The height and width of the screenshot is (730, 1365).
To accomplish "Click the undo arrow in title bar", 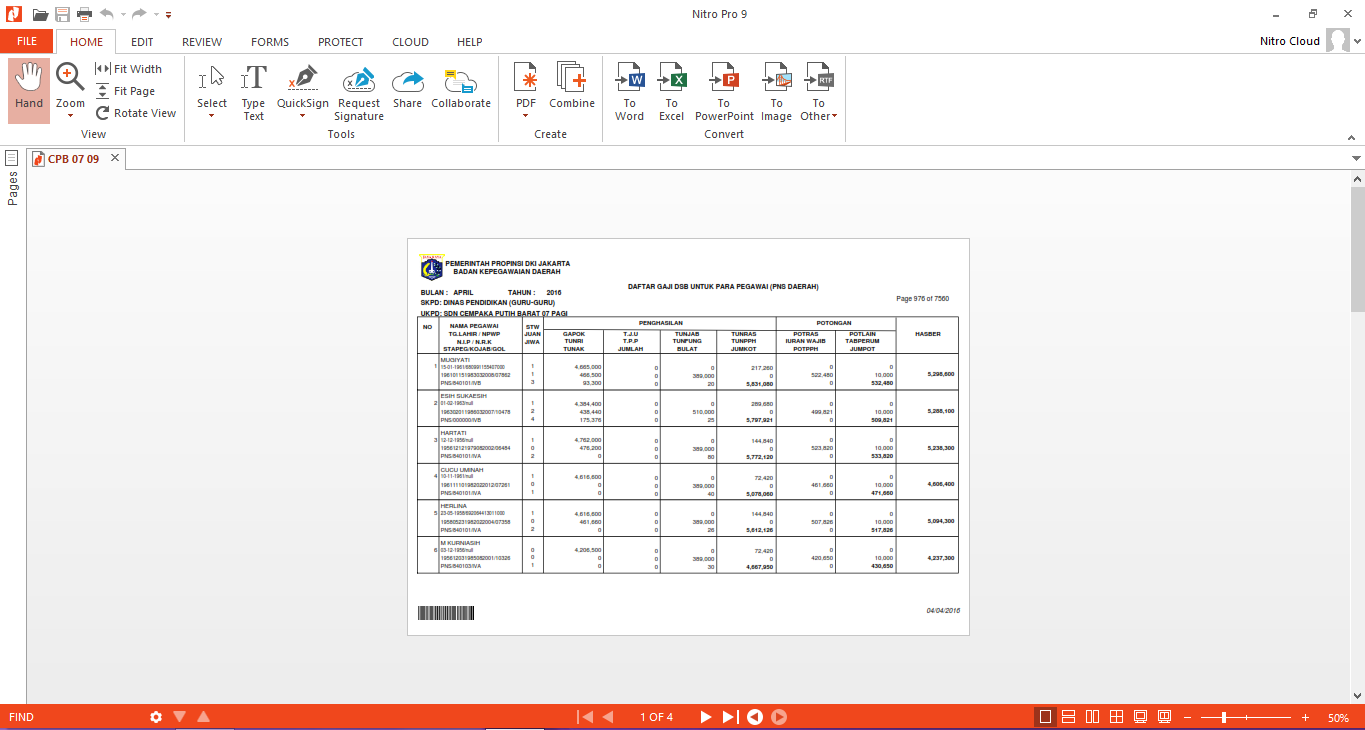I will point(107,14).
